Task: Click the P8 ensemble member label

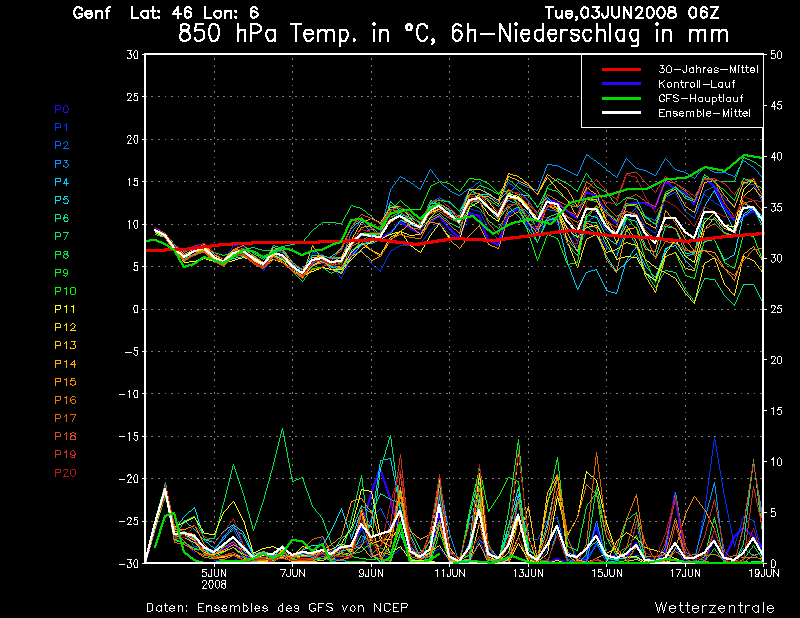Action: pos(62,255)
